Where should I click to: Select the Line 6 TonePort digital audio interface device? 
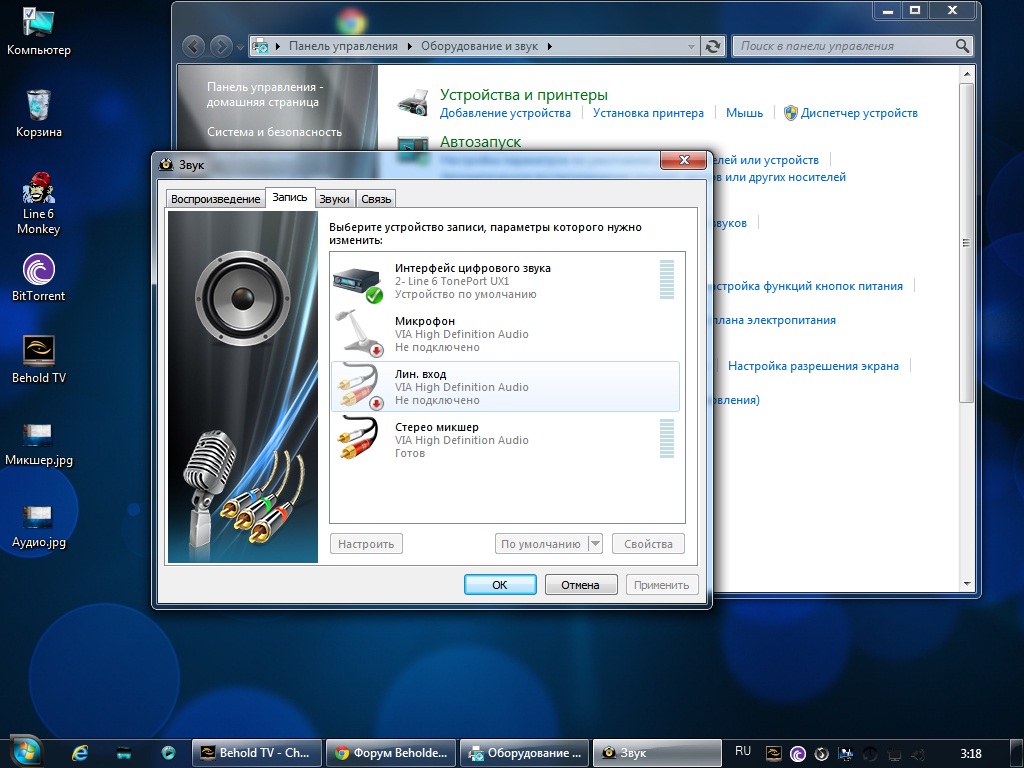pos(472,281)
